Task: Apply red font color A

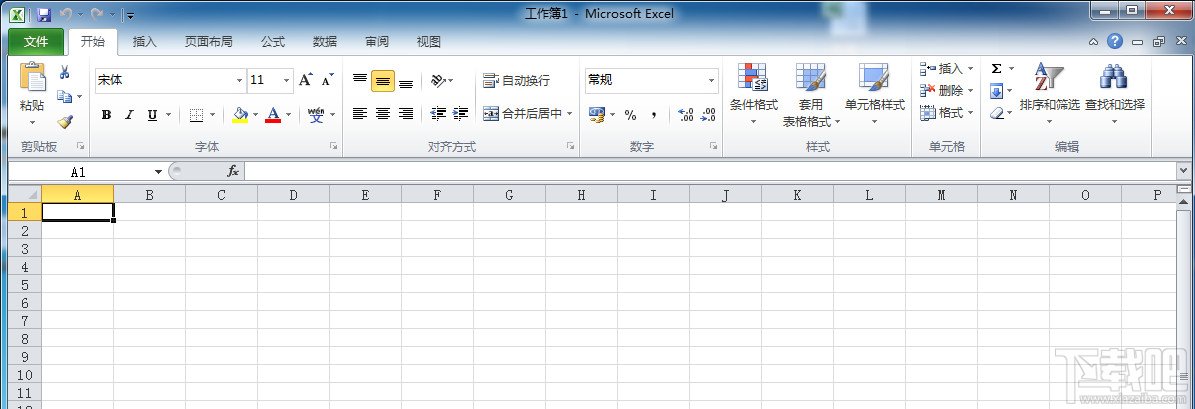Action: click(x=273, y=115)
